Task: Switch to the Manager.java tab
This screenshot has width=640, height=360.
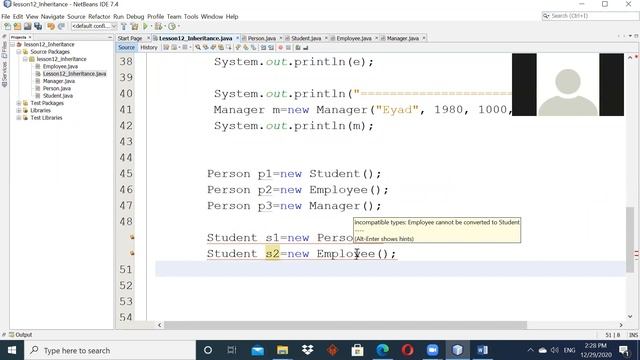Action: coord(402,38)
